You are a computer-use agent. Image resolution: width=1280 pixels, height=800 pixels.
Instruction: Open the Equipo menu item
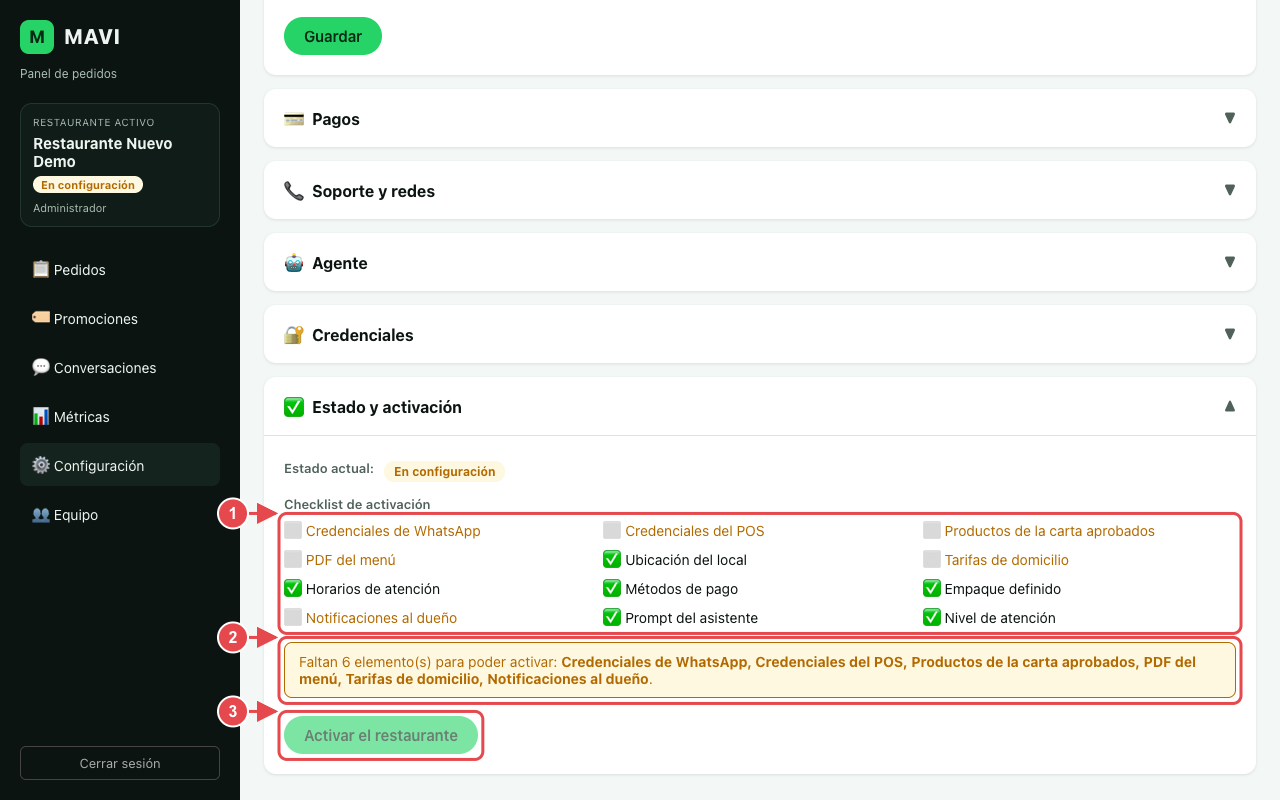tap(120, 514)
